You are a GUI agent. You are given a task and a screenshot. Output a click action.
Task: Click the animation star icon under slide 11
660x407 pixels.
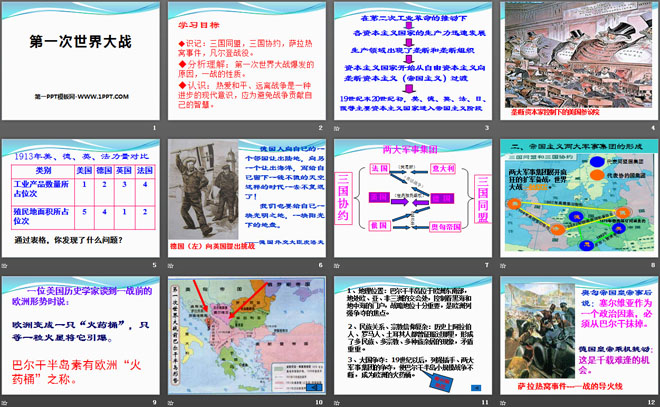pos(337,402)
